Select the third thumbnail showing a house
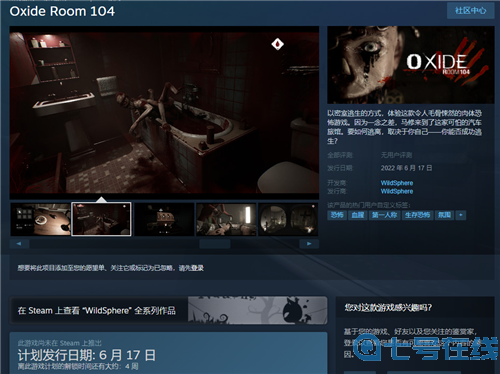This screenshot has height=374, width=500. click(164, 219)
